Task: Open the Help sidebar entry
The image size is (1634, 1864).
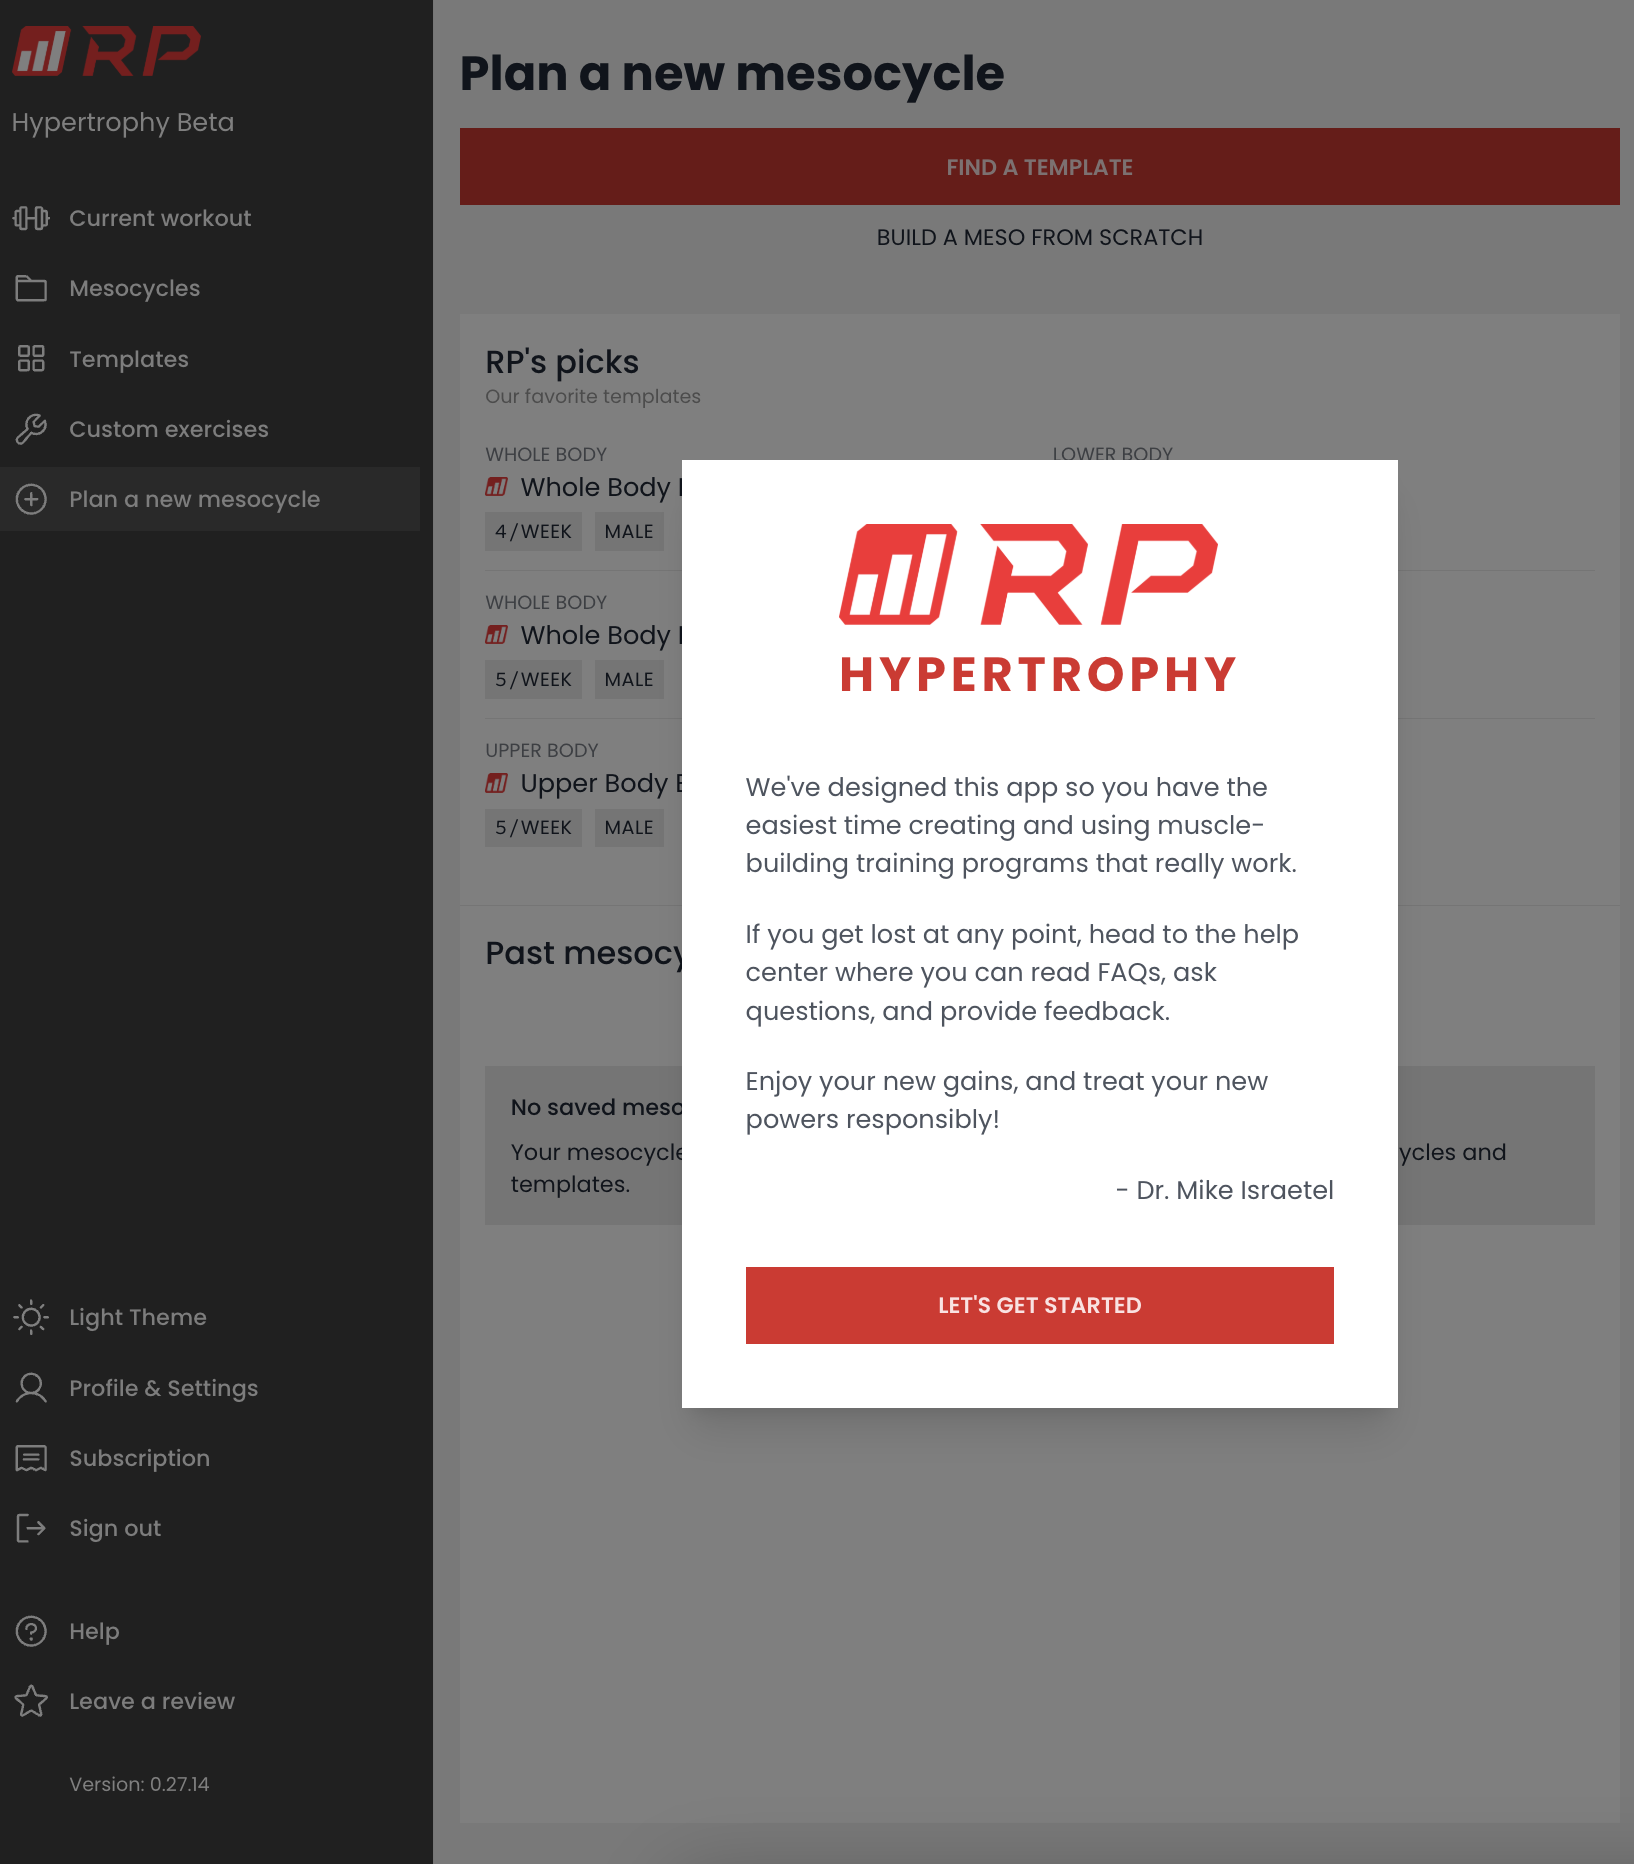Action: (x=94, y=1630)
